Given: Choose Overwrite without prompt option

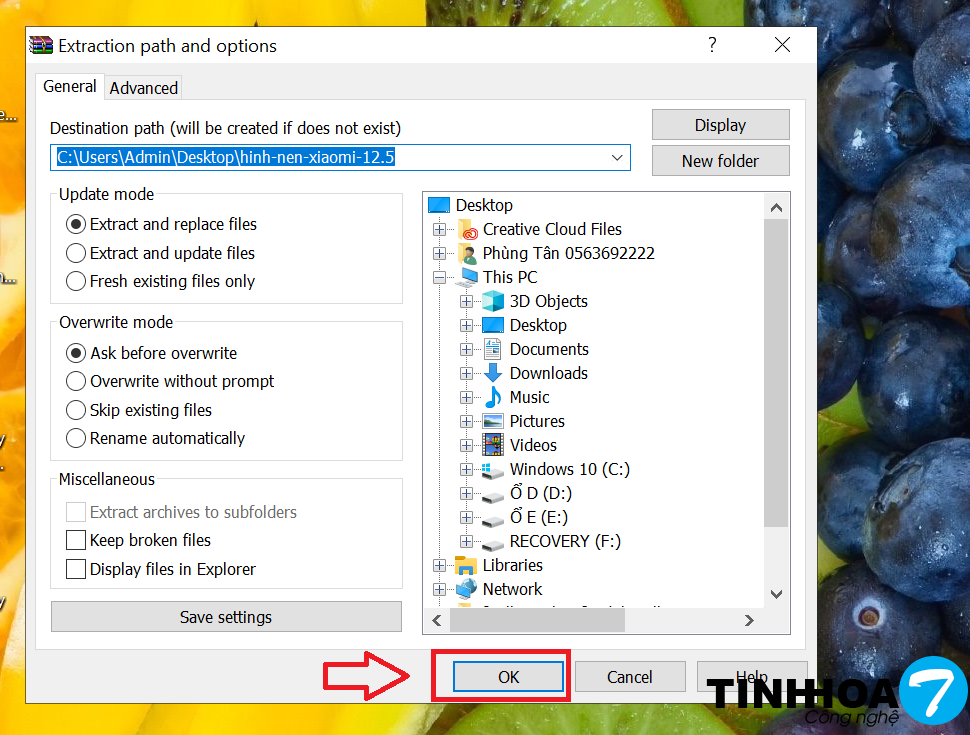Looking at the screenshot, I should [x=170, y=381].
